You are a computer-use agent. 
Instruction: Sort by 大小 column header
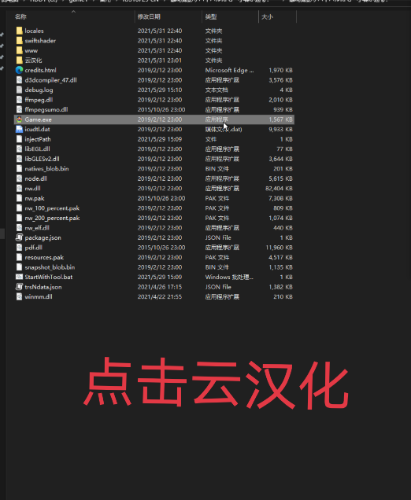267,17
